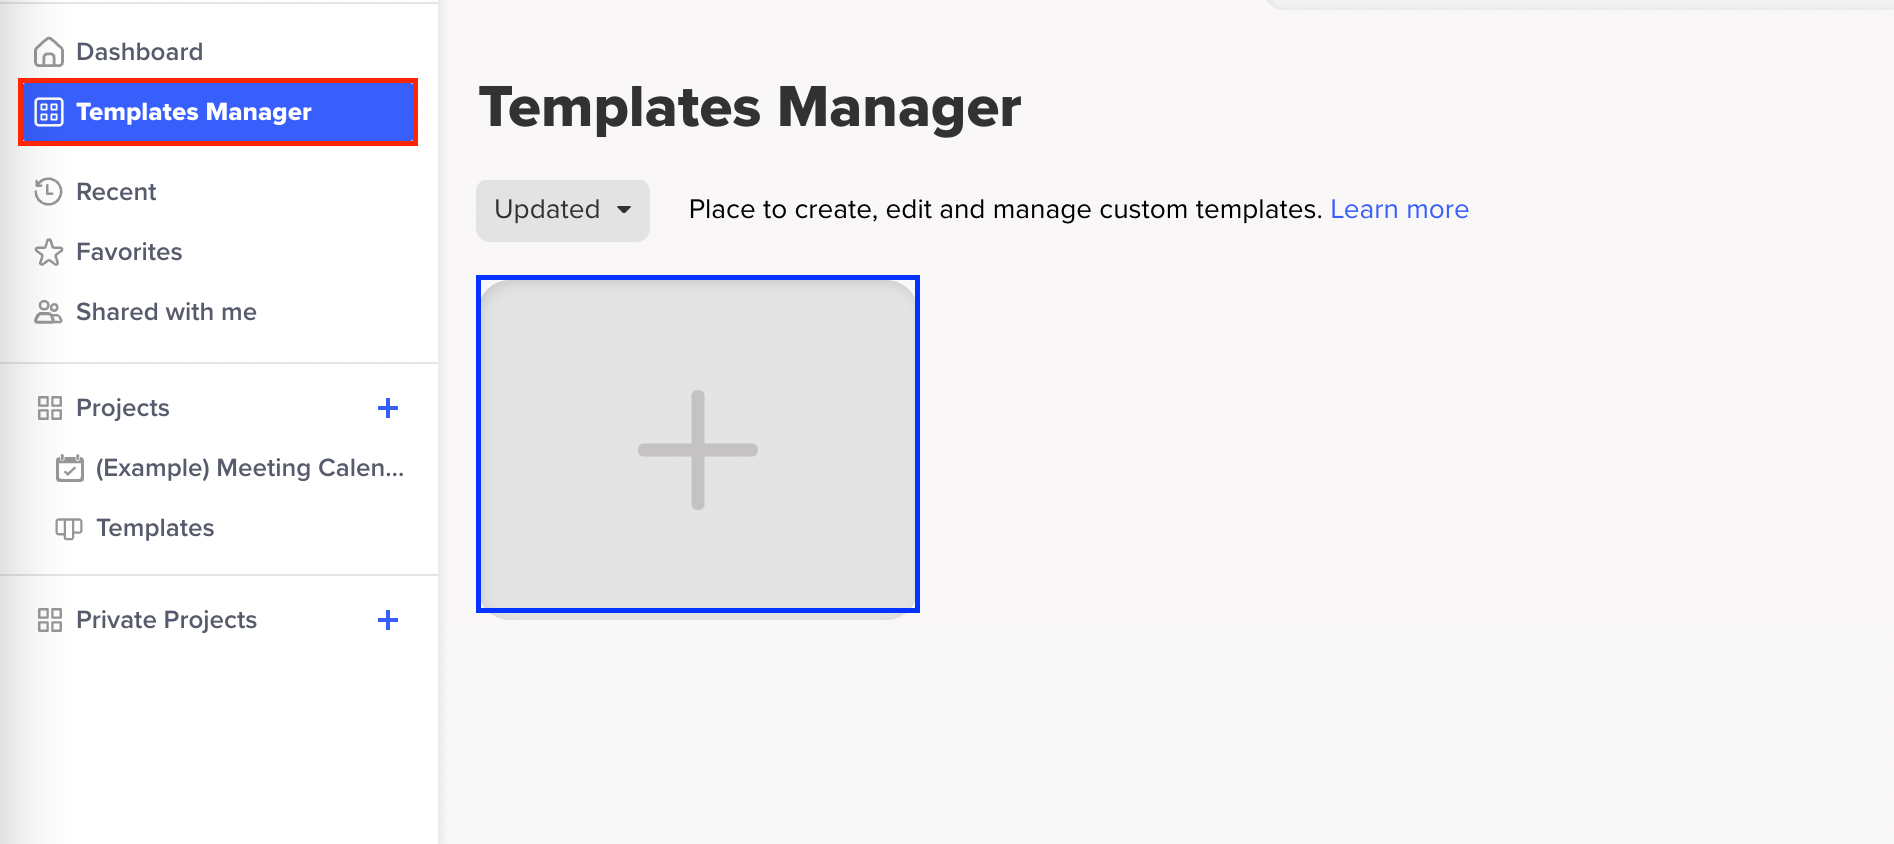This screenshot has width=1894, height=844.
Task: Click the Templates Manager grid icon
Action: 49,112
